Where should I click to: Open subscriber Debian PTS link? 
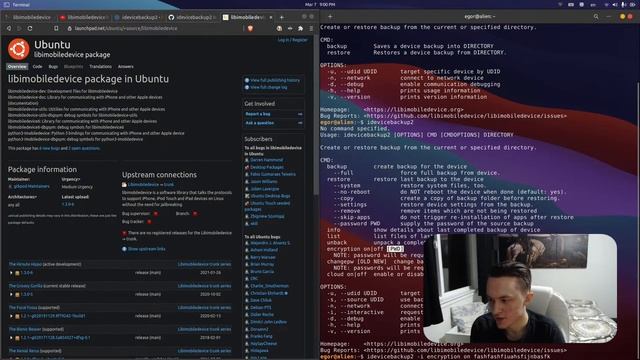pos(260,307)
